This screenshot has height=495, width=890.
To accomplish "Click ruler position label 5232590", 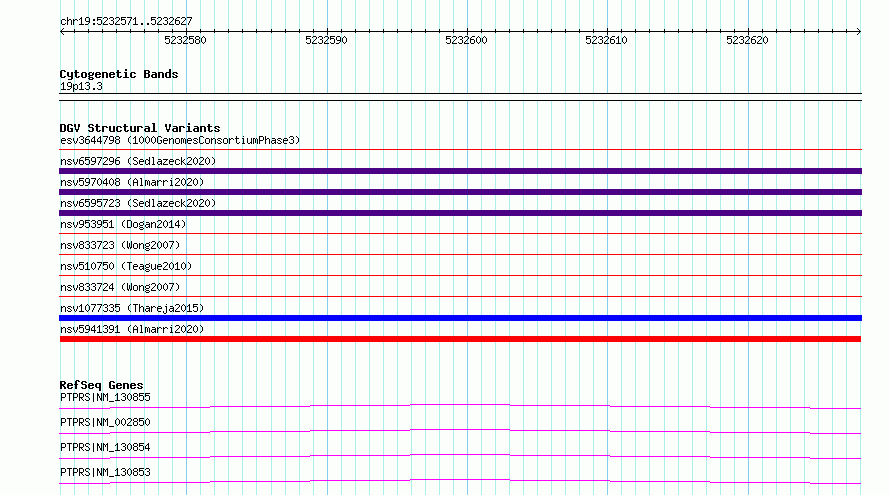I will point(326,40).
